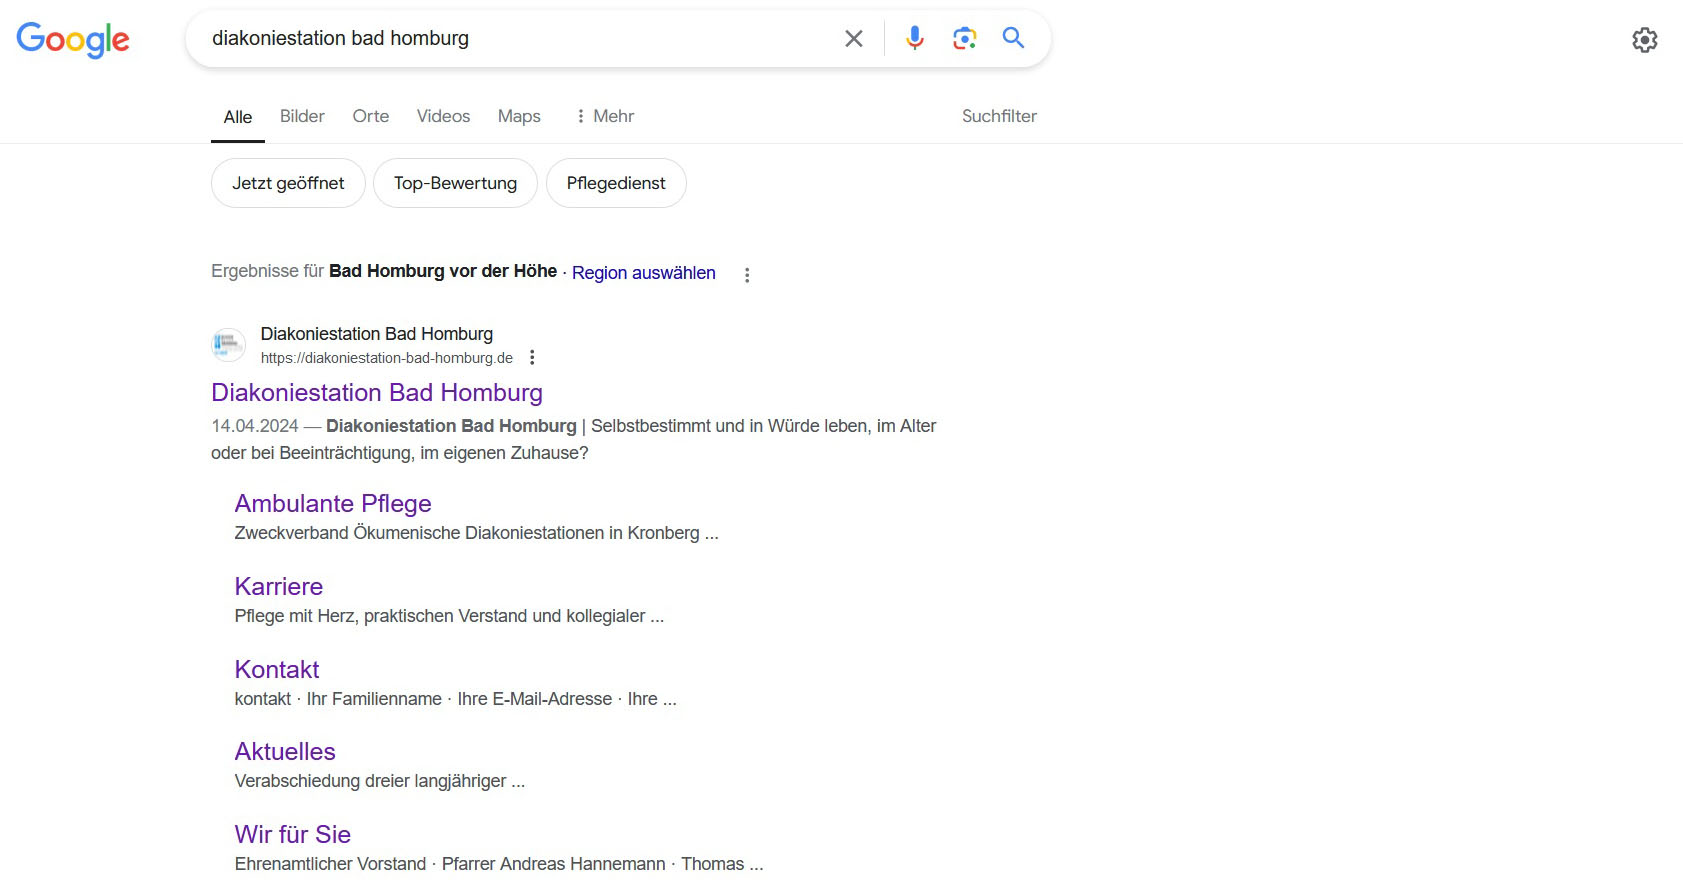1683x888 pixels.
Task: Click 'Ehrenamtlicher Vorstand · Pfarrer Andreas Hannemann' text
Action: tap(450, 864)
